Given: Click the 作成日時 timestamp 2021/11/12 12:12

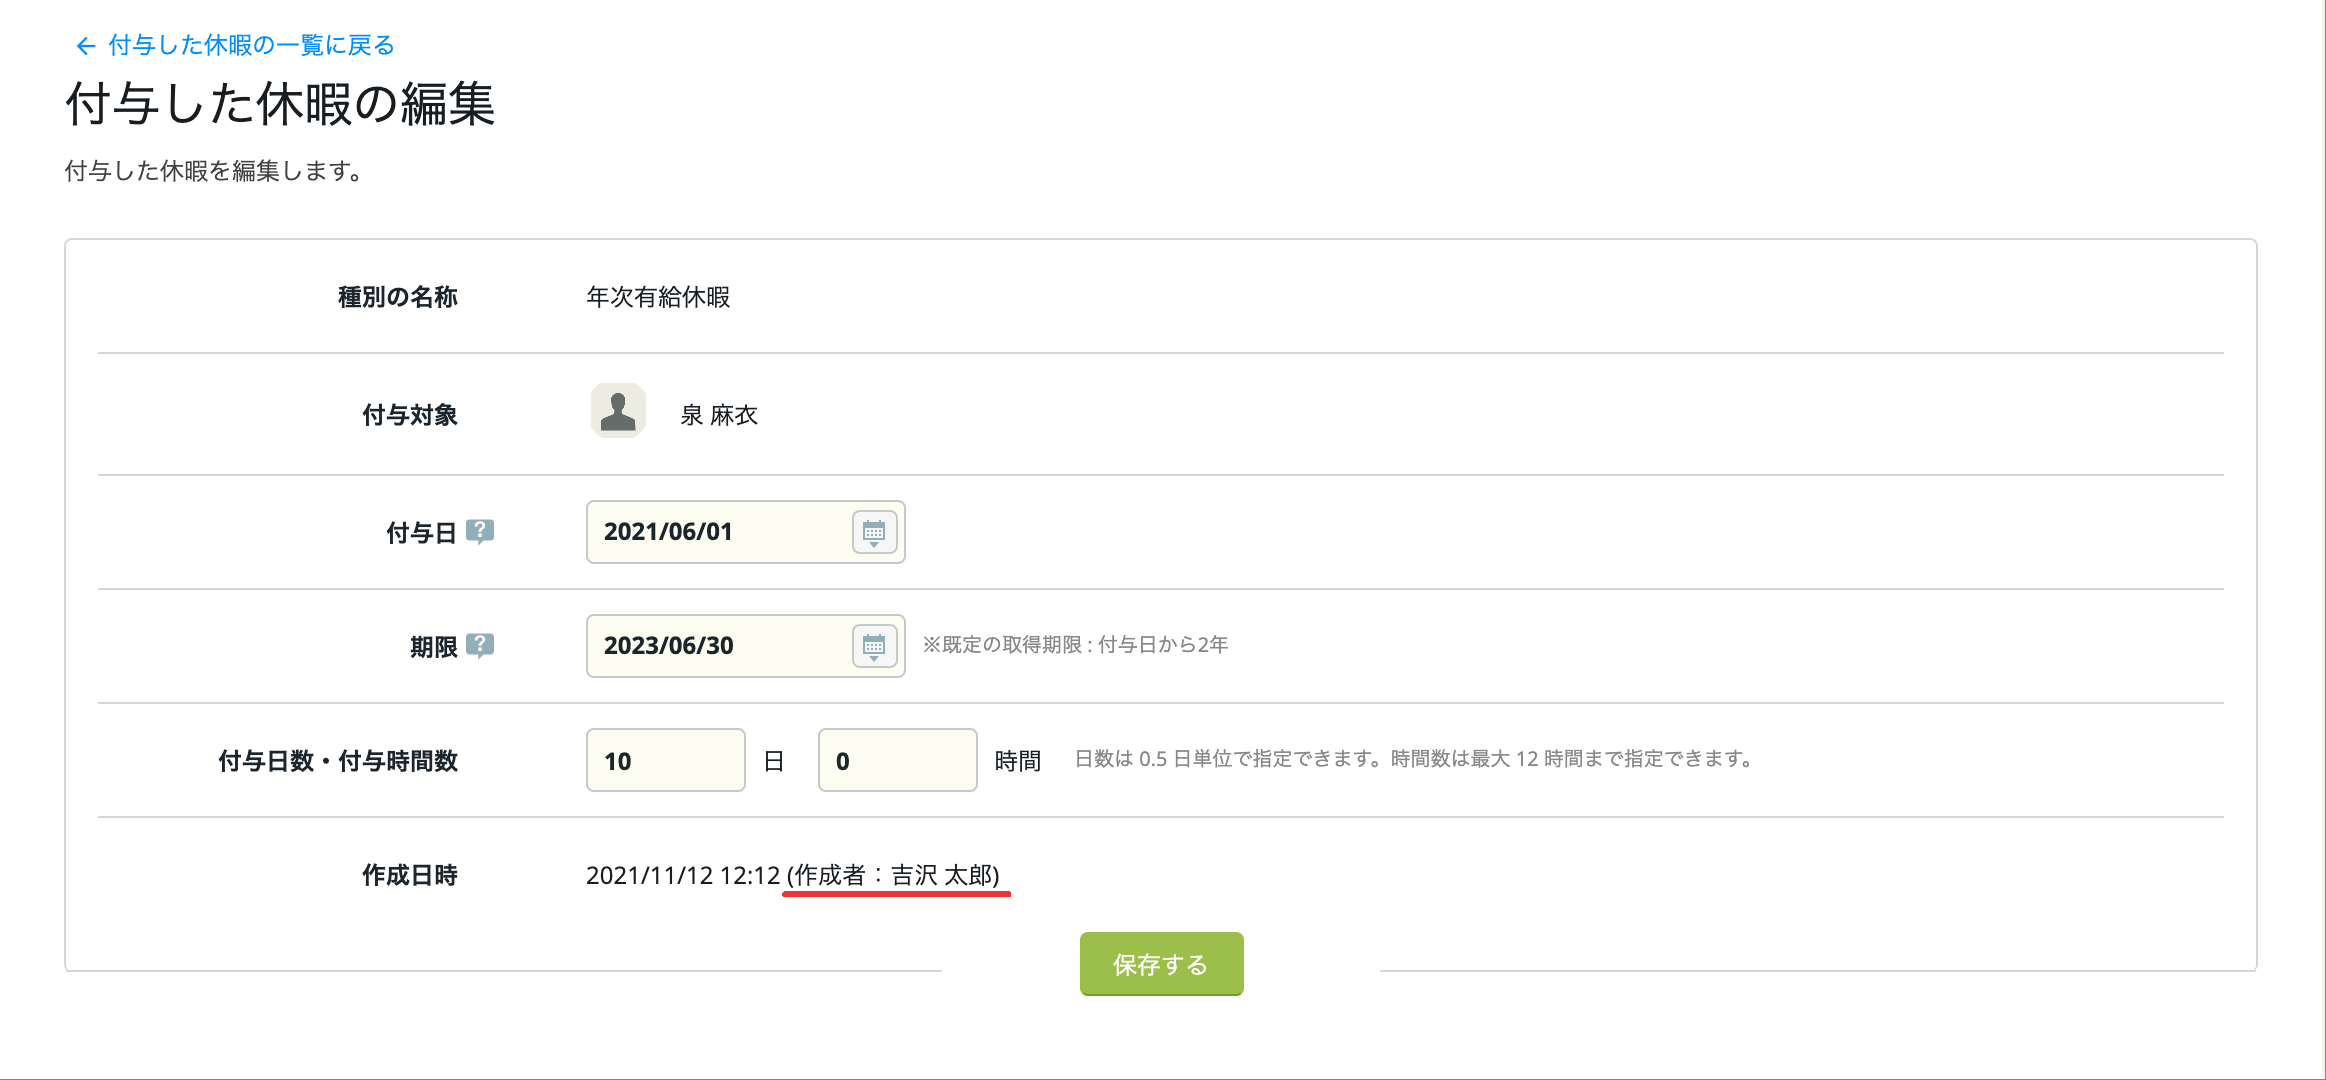Looking at the screenshot, I should coord(683,875).
